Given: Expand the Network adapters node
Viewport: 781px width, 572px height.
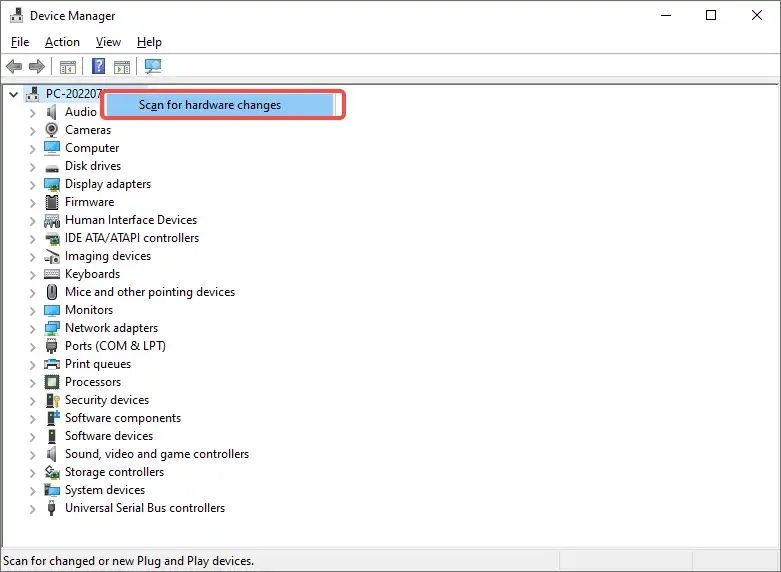Looking at the screenshot, I should (x=33, y=328).
